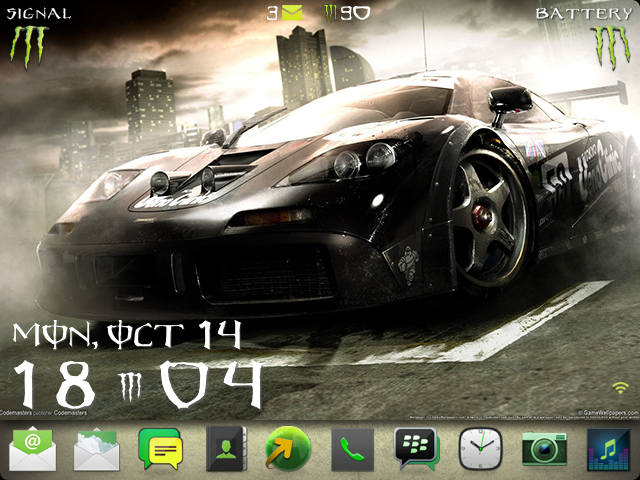The width and height of the screenshot is (640, 480).
Task: Open the picture messages envelope icon
Action: pyautogui.click(x=97, y=449)
